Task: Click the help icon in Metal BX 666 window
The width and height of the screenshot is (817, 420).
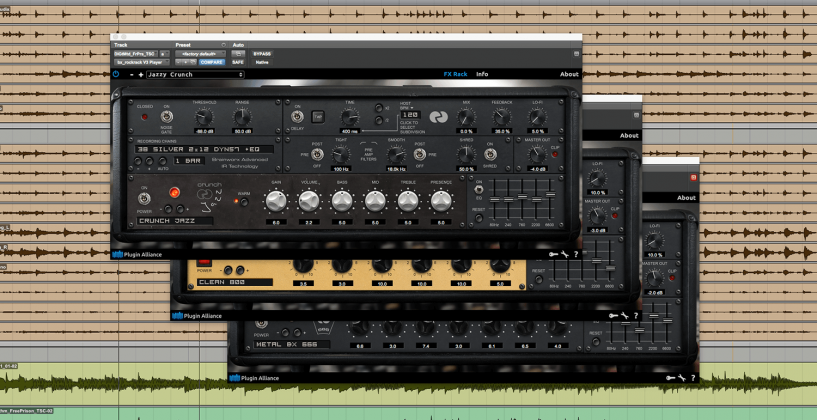Action: (694, 378)
